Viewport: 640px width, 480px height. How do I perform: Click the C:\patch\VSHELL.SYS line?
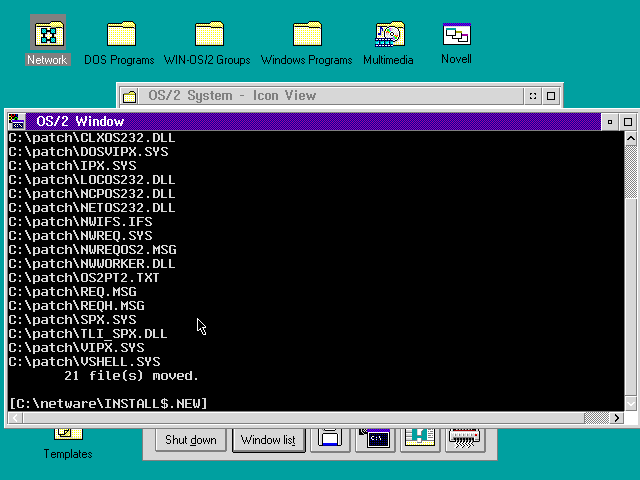tap(84, 362)
